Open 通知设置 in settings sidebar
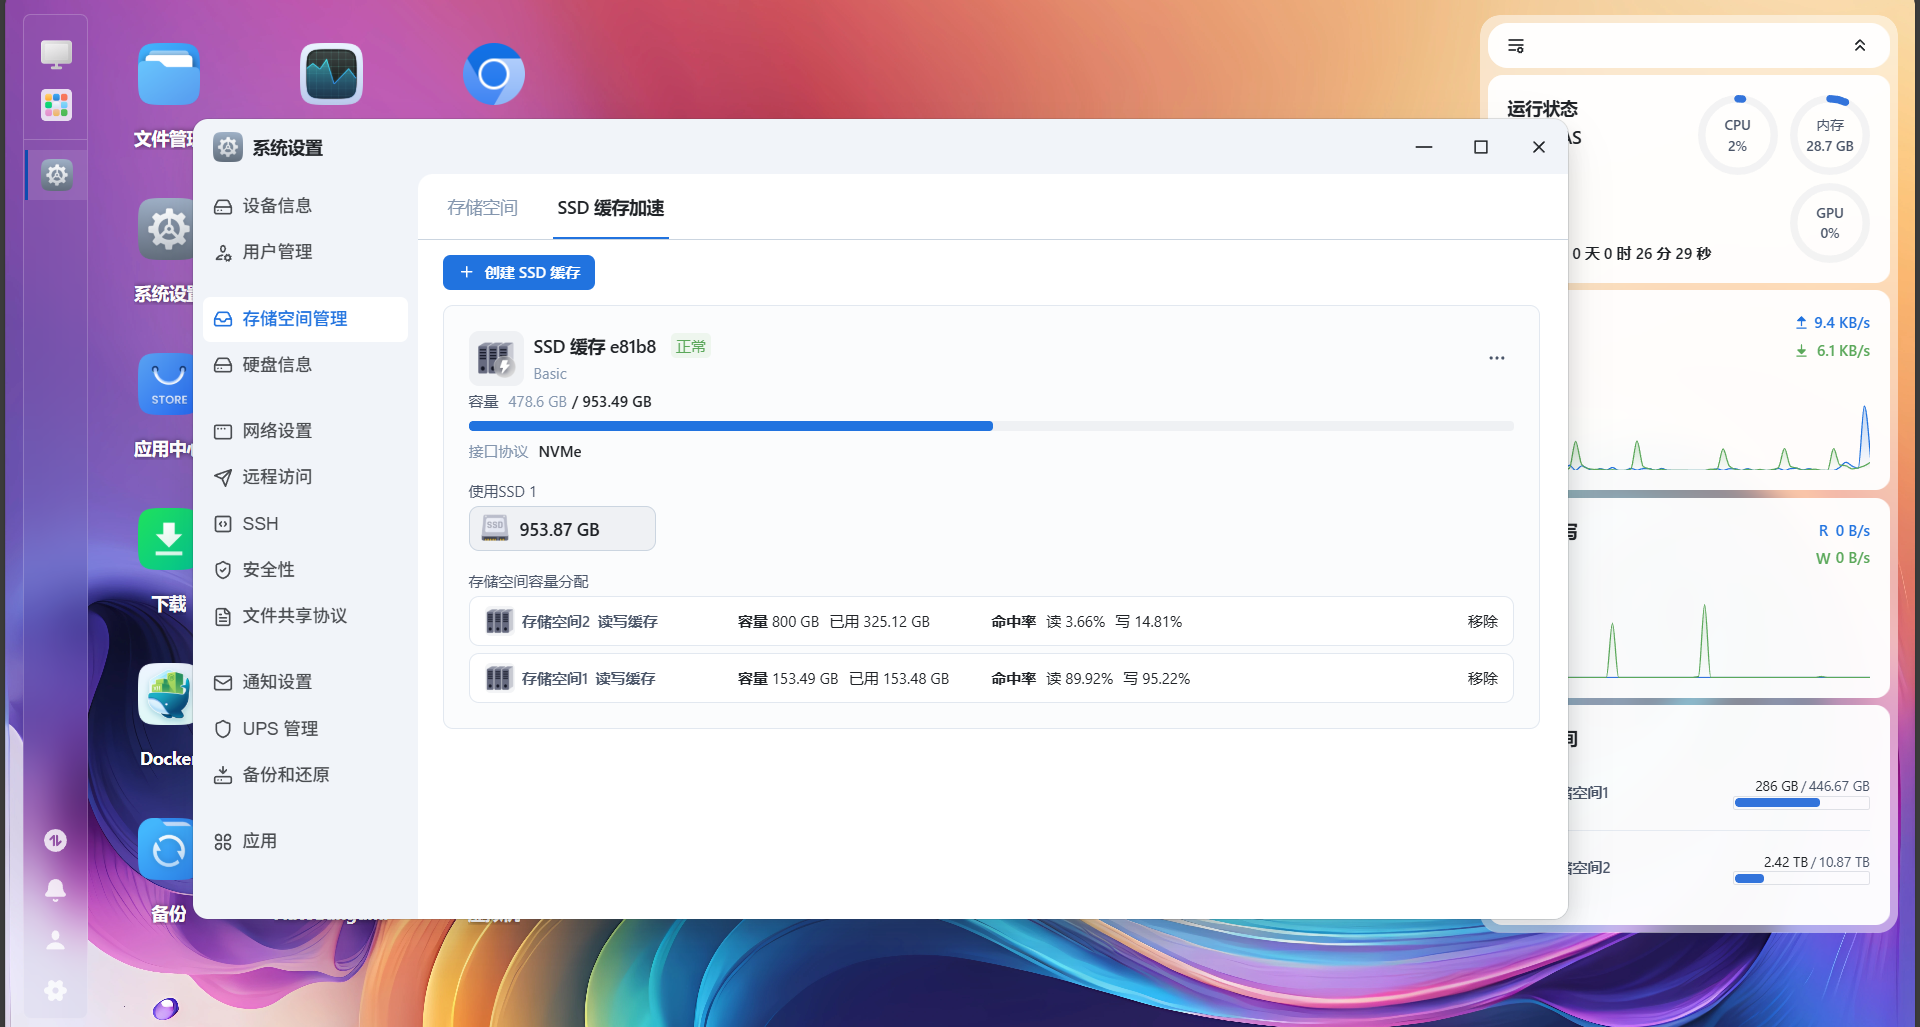The width and height of the screenshot is (1920, 1027). [305, 682]
